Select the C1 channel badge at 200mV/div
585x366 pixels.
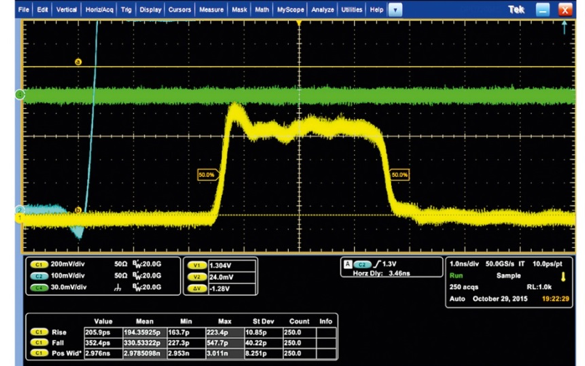click(x=39, y=265)
